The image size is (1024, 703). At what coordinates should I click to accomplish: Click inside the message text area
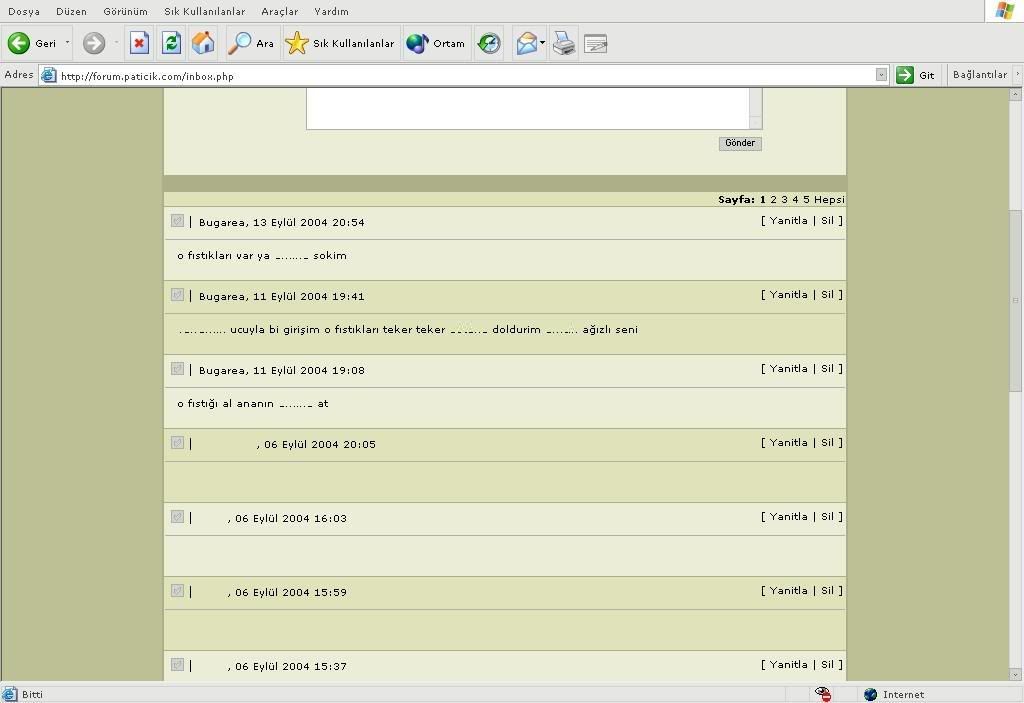528,108
